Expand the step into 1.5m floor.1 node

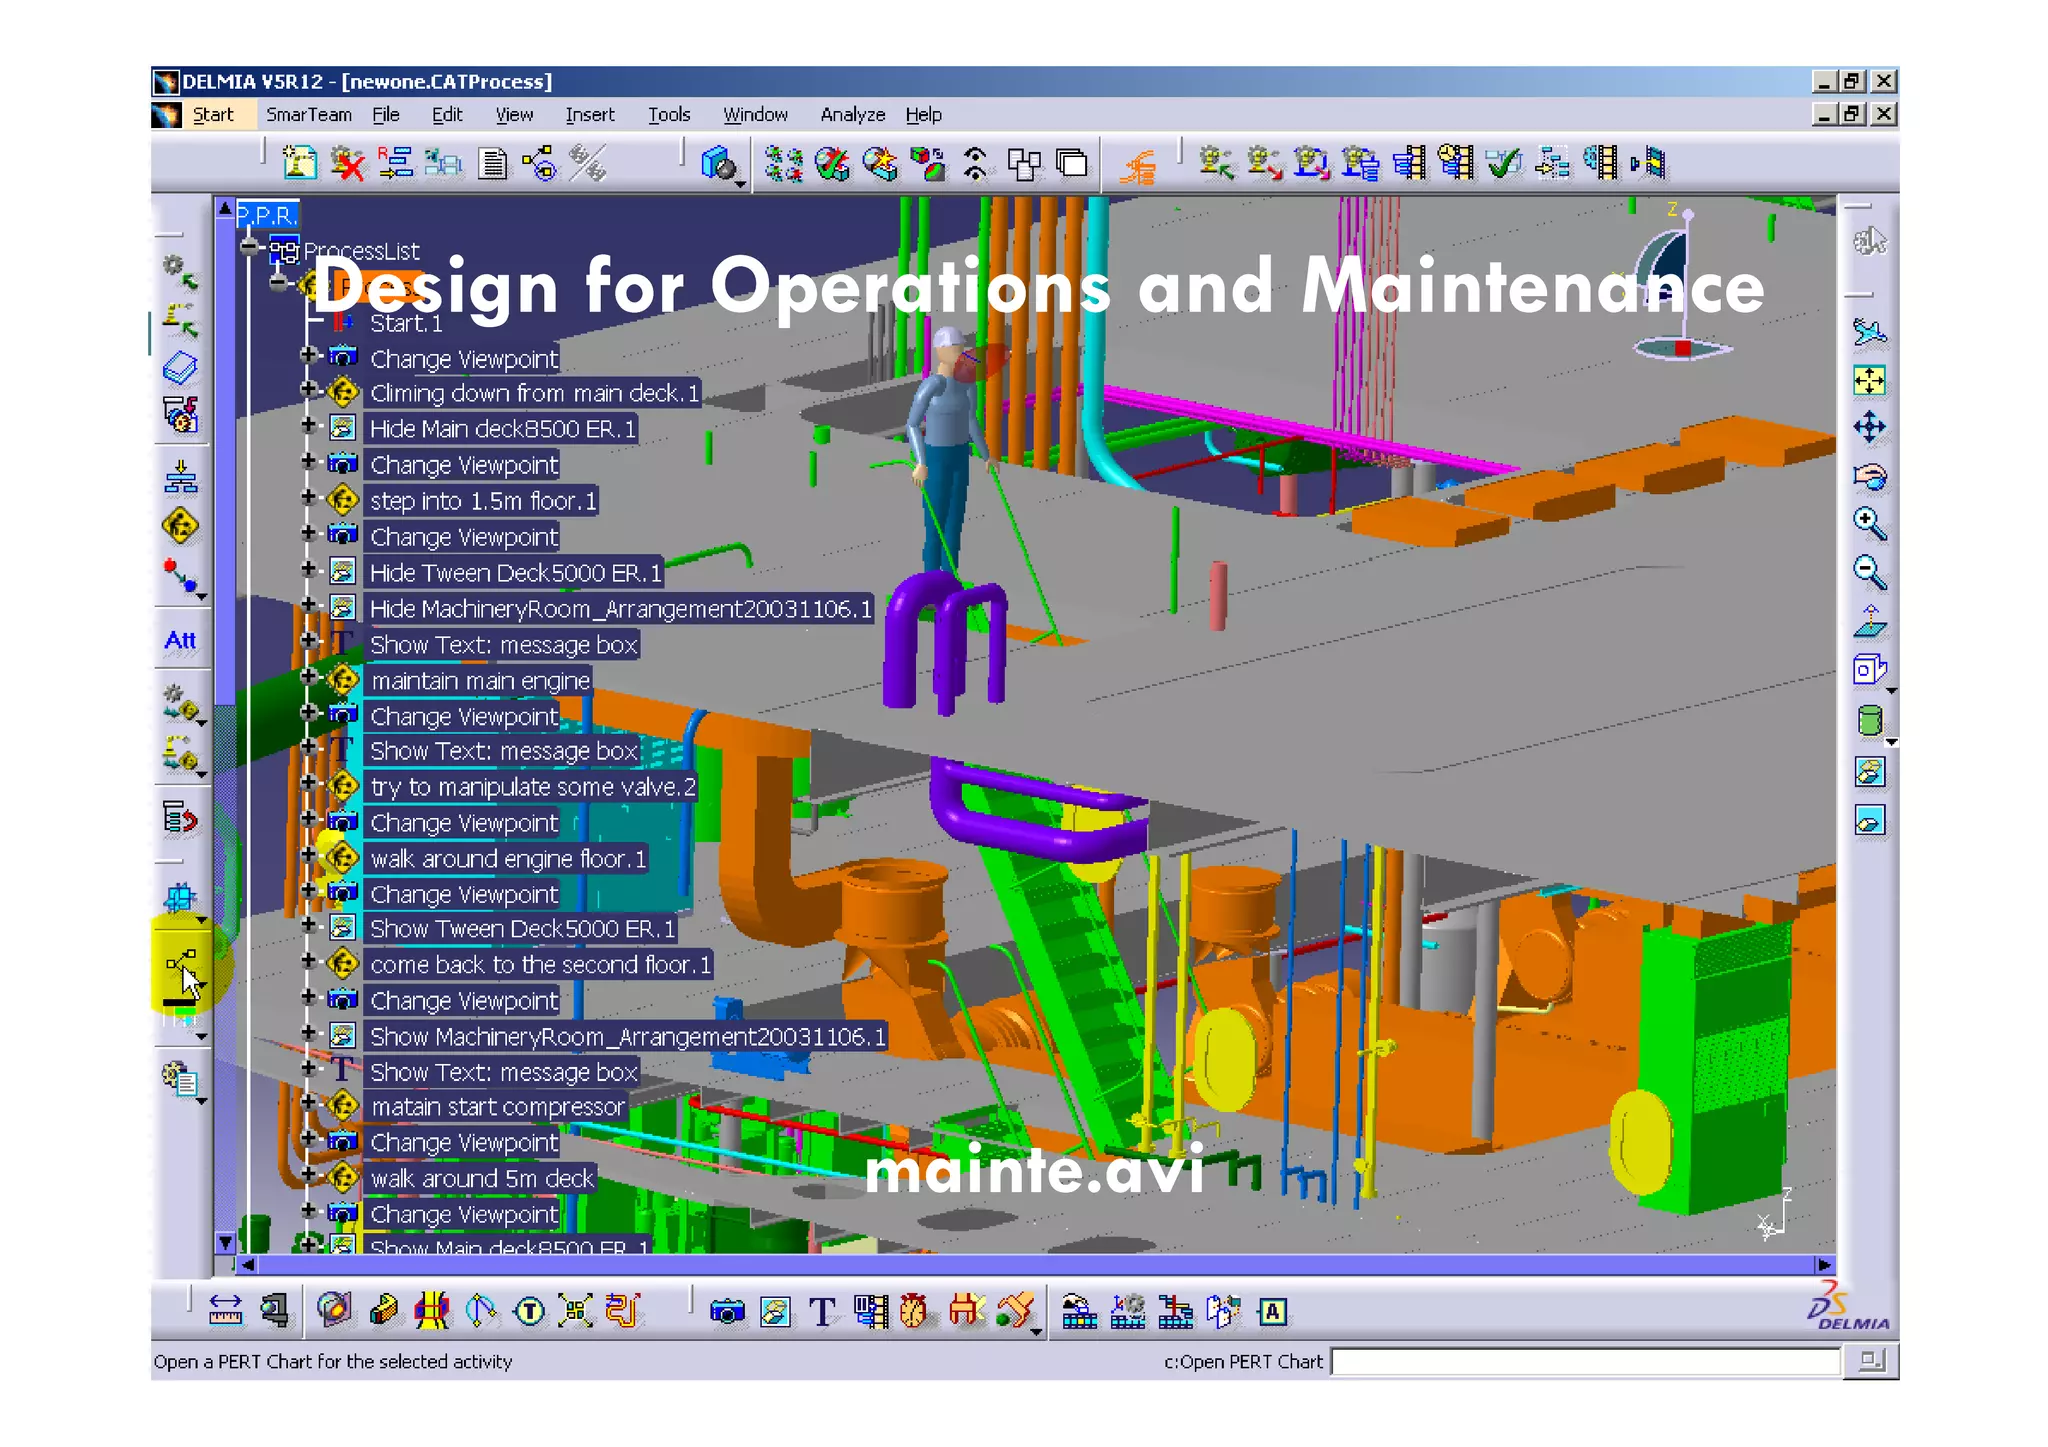308,498
